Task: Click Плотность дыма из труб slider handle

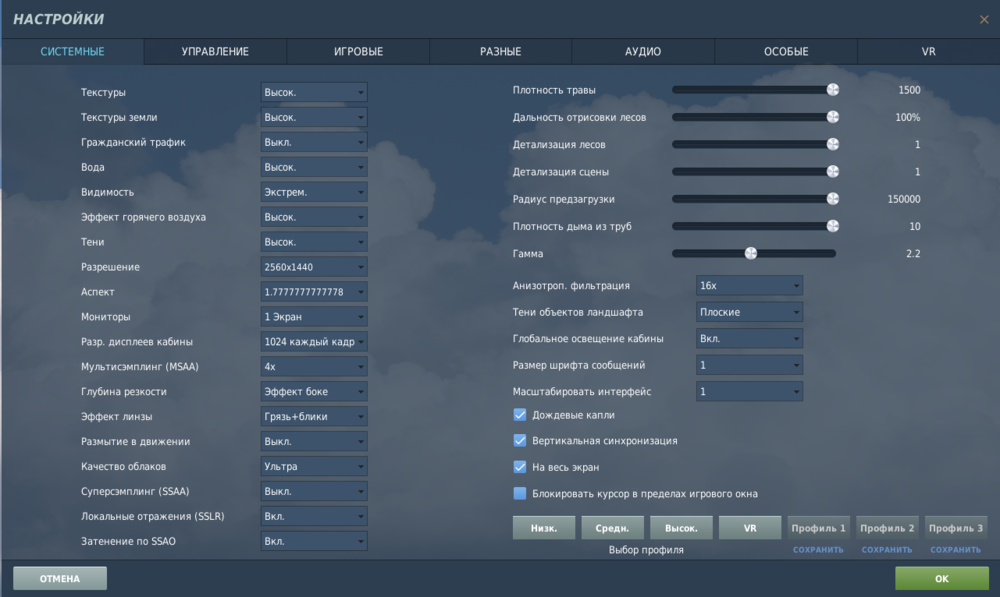Action: coord(833,226)
